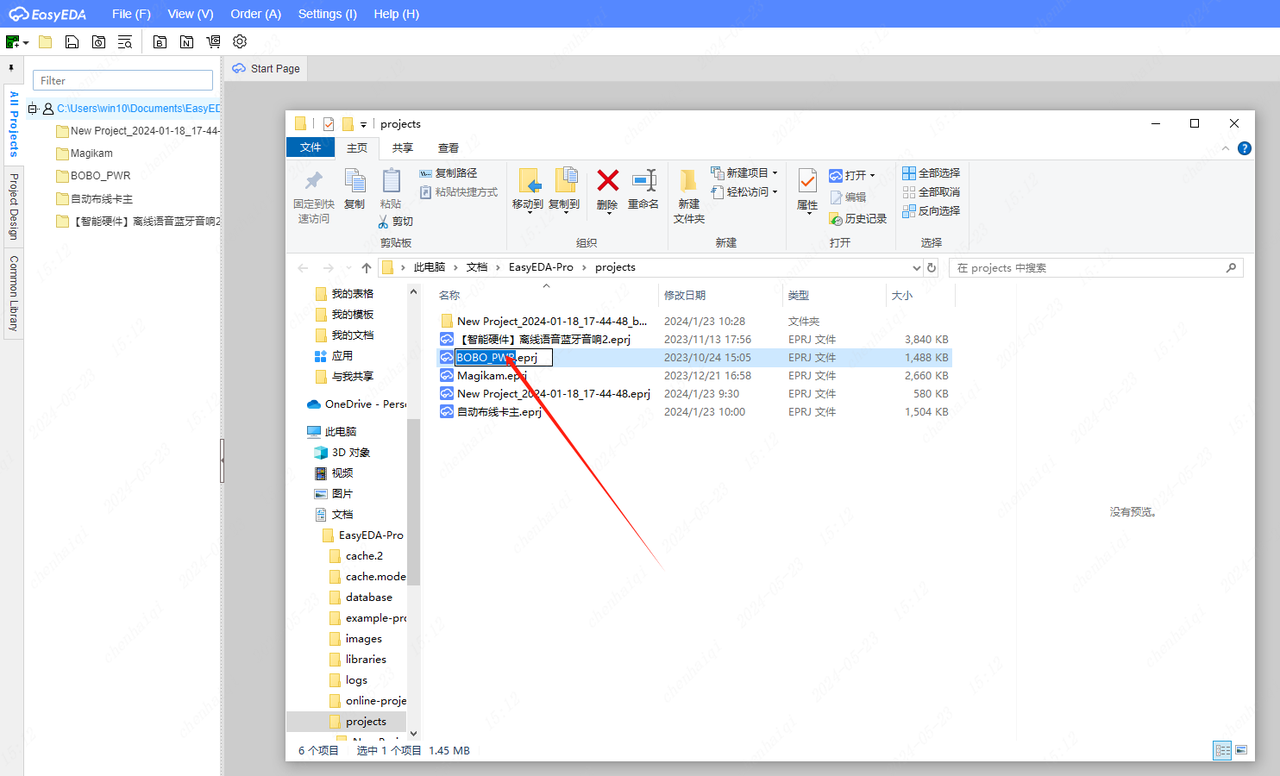The image size is (1280, 776).
Task: Open the 复制到 dropdown button
Action: [564, 189]
